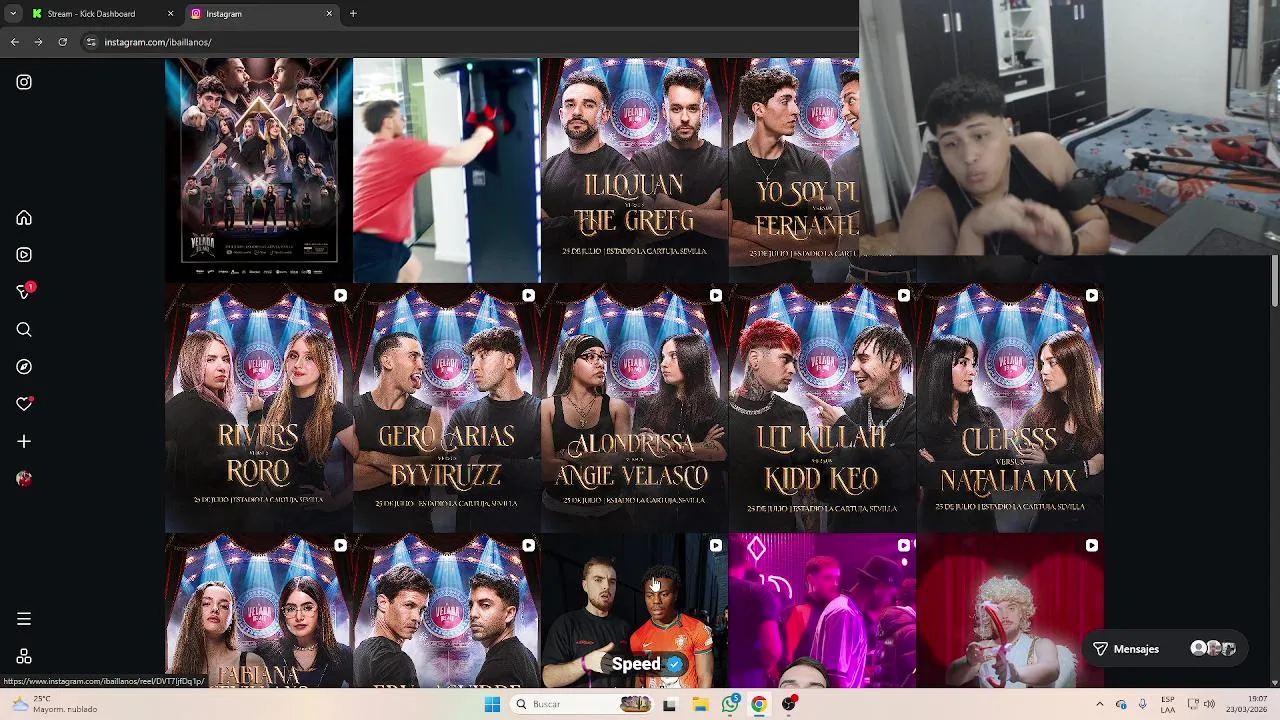Open the Alondrissa vs Angie Velasco reel
This screenshot has height=720, width=1280.
click(x=634, y=408)
